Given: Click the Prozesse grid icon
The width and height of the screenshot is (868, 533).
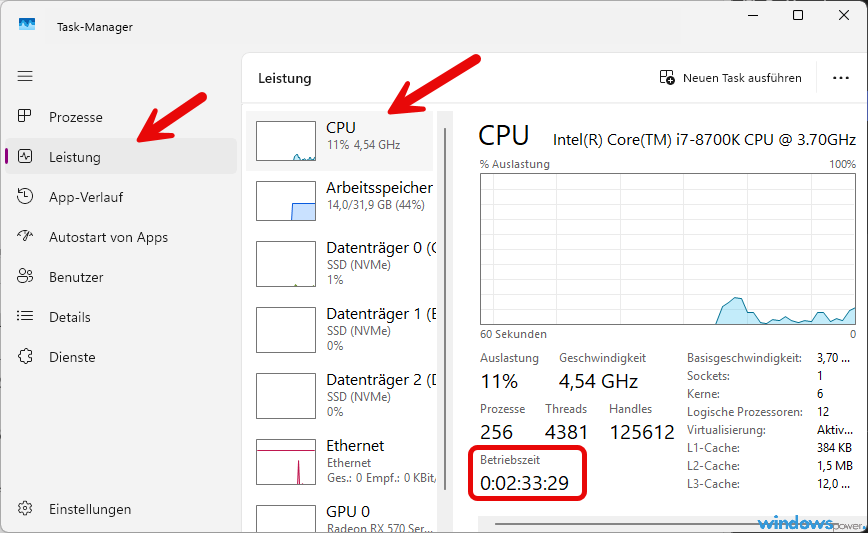Looking at the screenshot, I should click(25, 116).
